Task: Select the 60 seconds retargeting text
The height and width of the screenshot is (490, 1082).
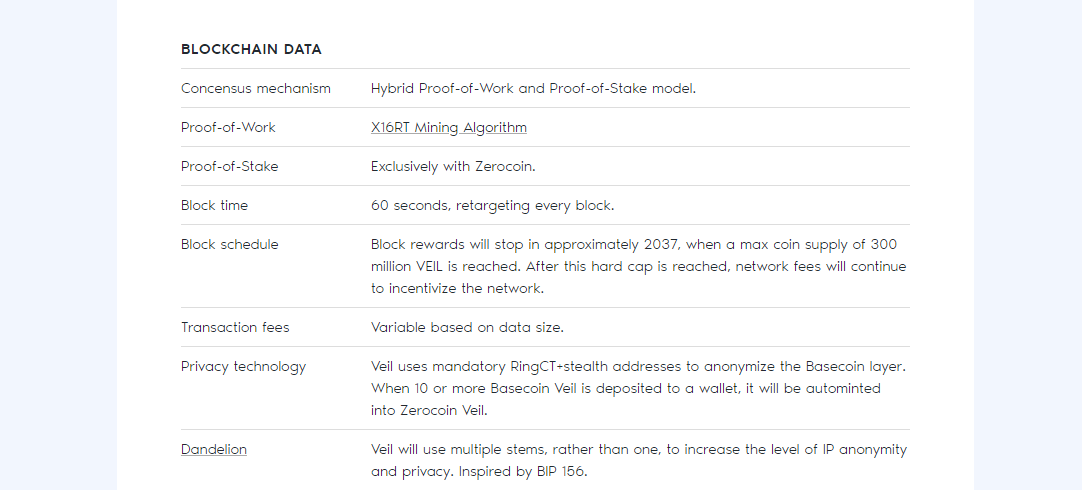Action: point(492,205)
